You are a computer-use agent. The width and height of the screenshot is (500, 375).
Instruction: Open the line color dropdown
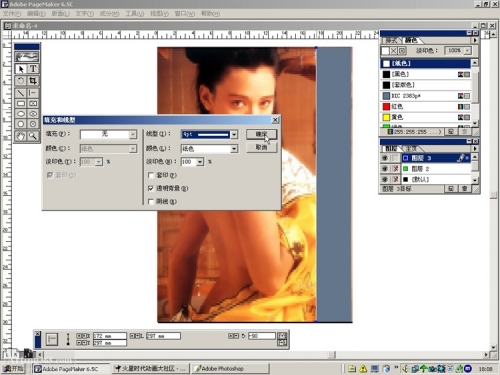(234, 149)
